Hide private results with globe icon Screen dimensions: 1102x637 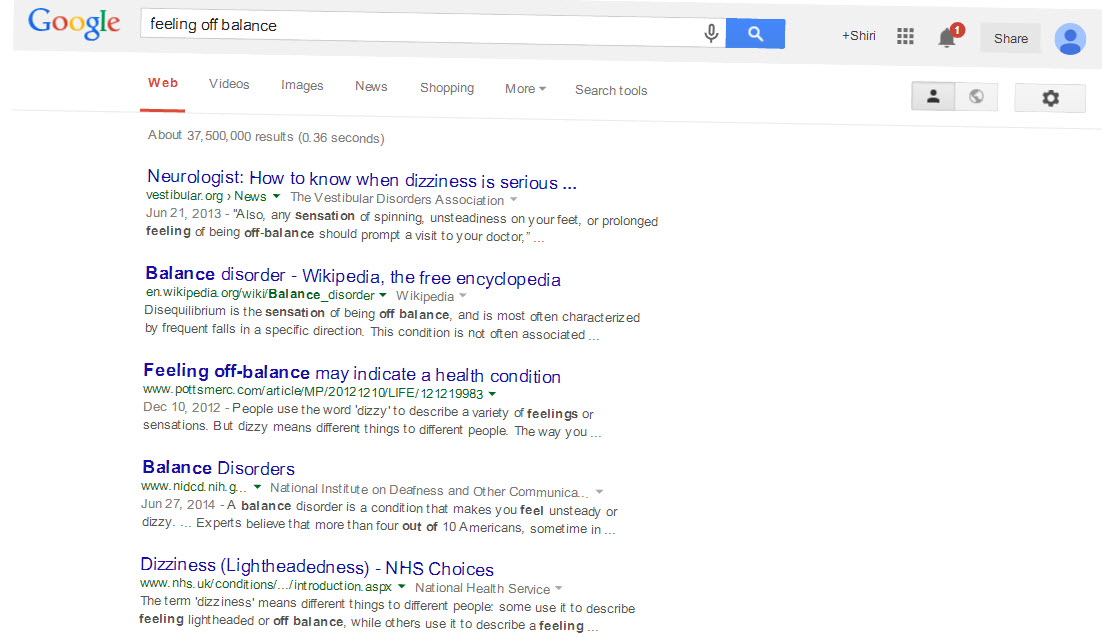pos(976,96)
